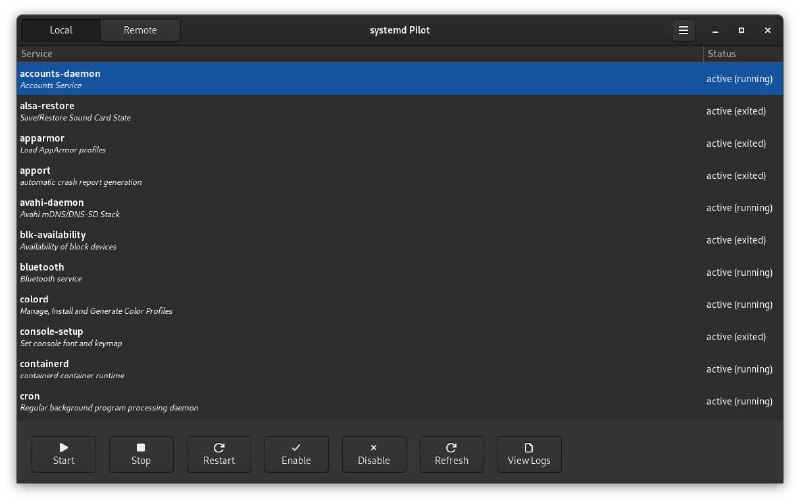The width and height of the screenshot is (800, 502).
Task: Select the apparmor service row
Action: [400, 143]
